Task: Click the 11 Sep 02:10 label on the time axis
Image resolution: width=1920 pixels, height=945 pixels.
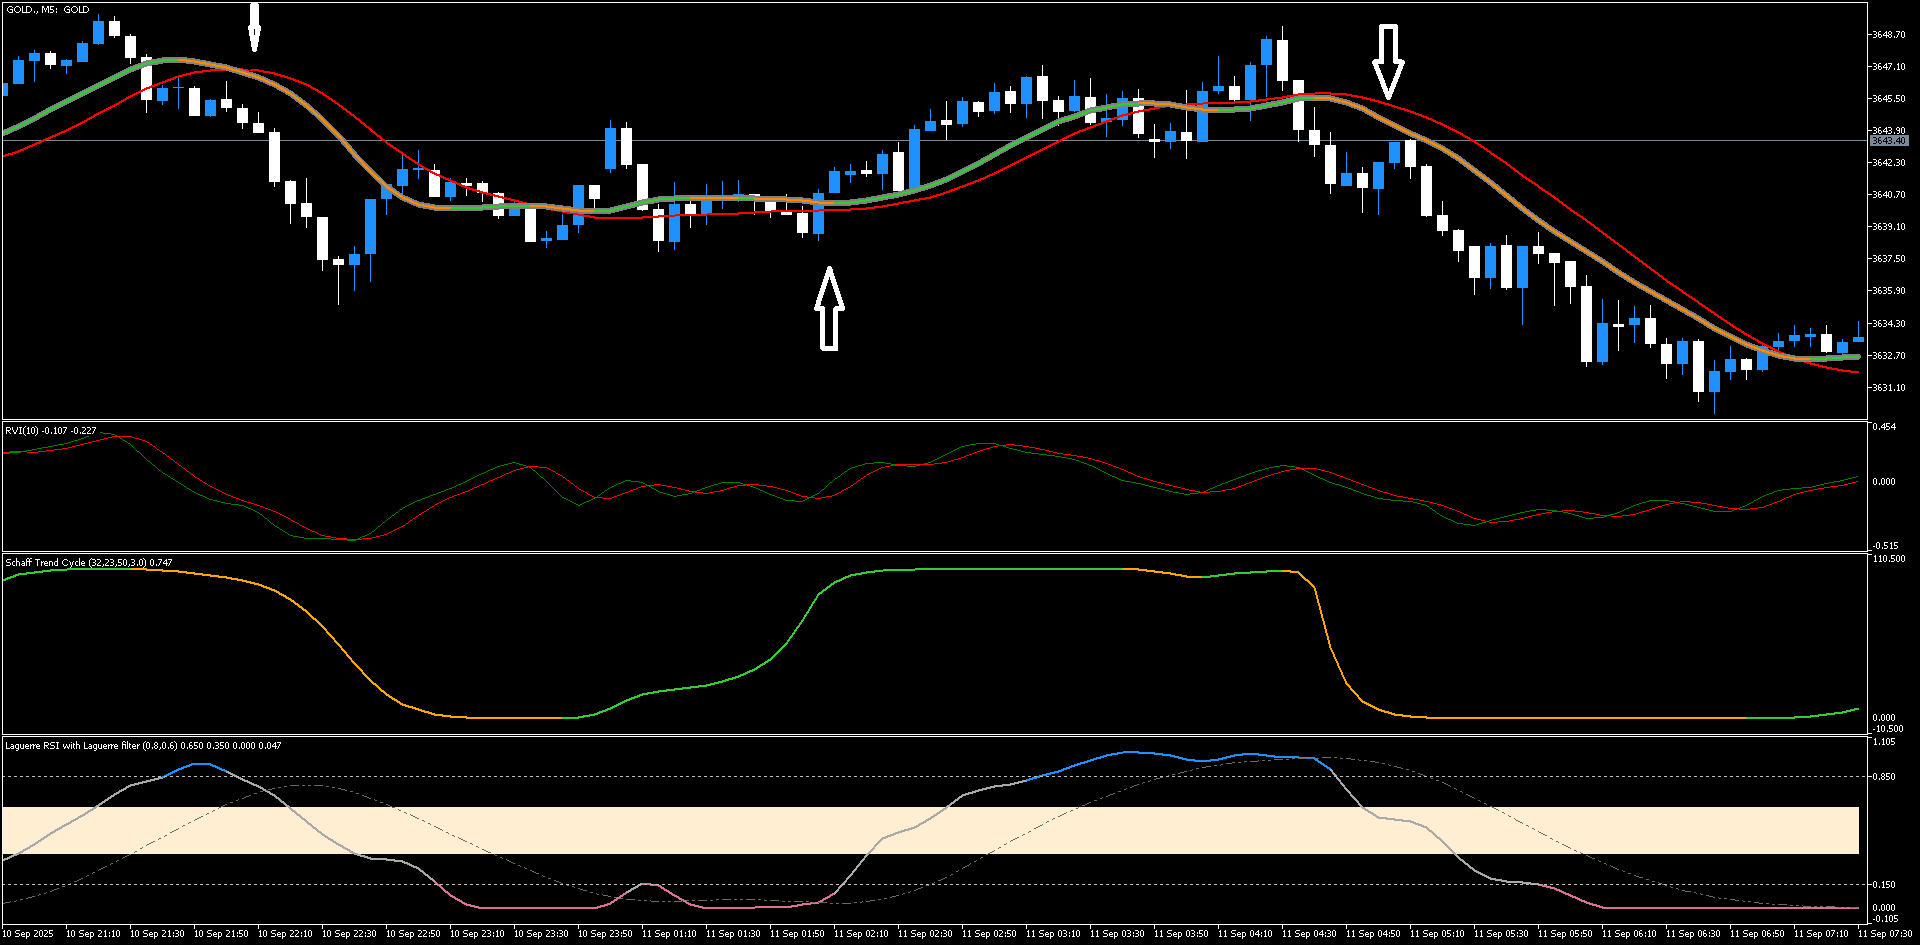Action: pos(862,934)
